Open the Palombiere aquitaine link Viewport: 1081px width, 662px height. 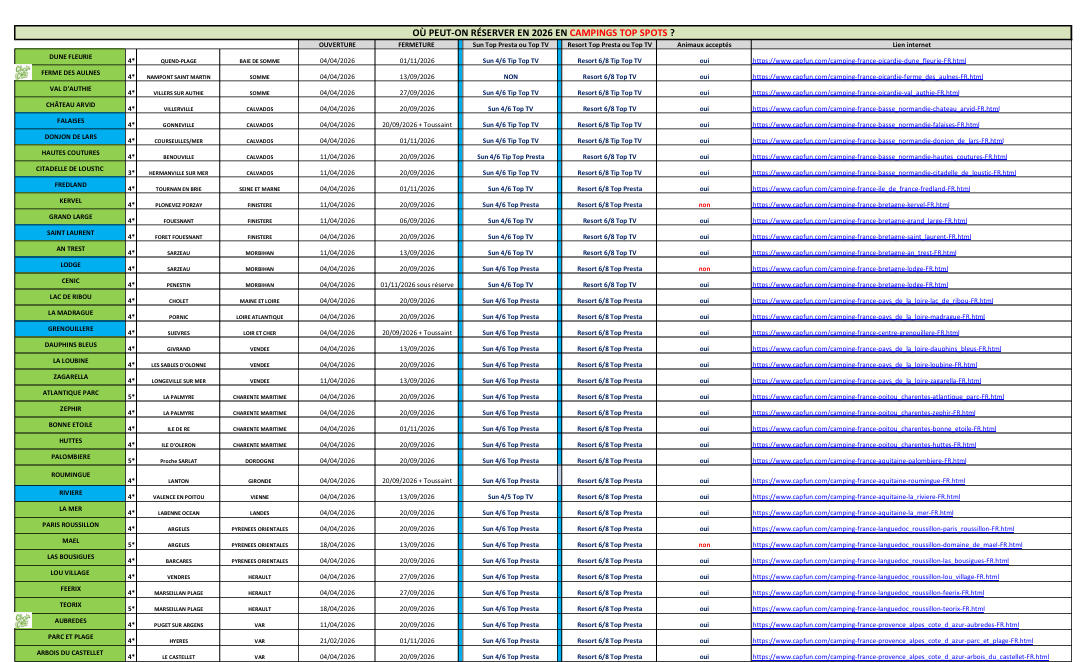pyautogui.click(x=859, y=461)
